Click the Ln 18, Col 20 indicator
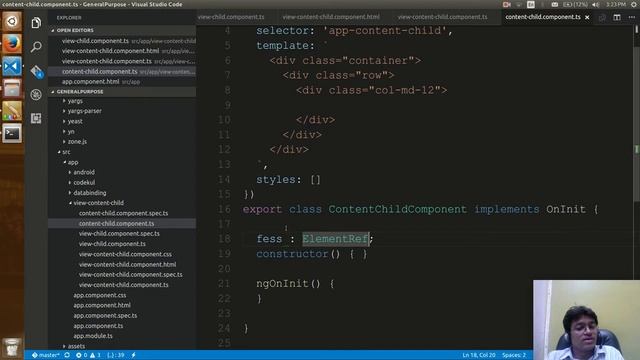The height and width of the screenshot is (360, 640). tap(479, 355)
